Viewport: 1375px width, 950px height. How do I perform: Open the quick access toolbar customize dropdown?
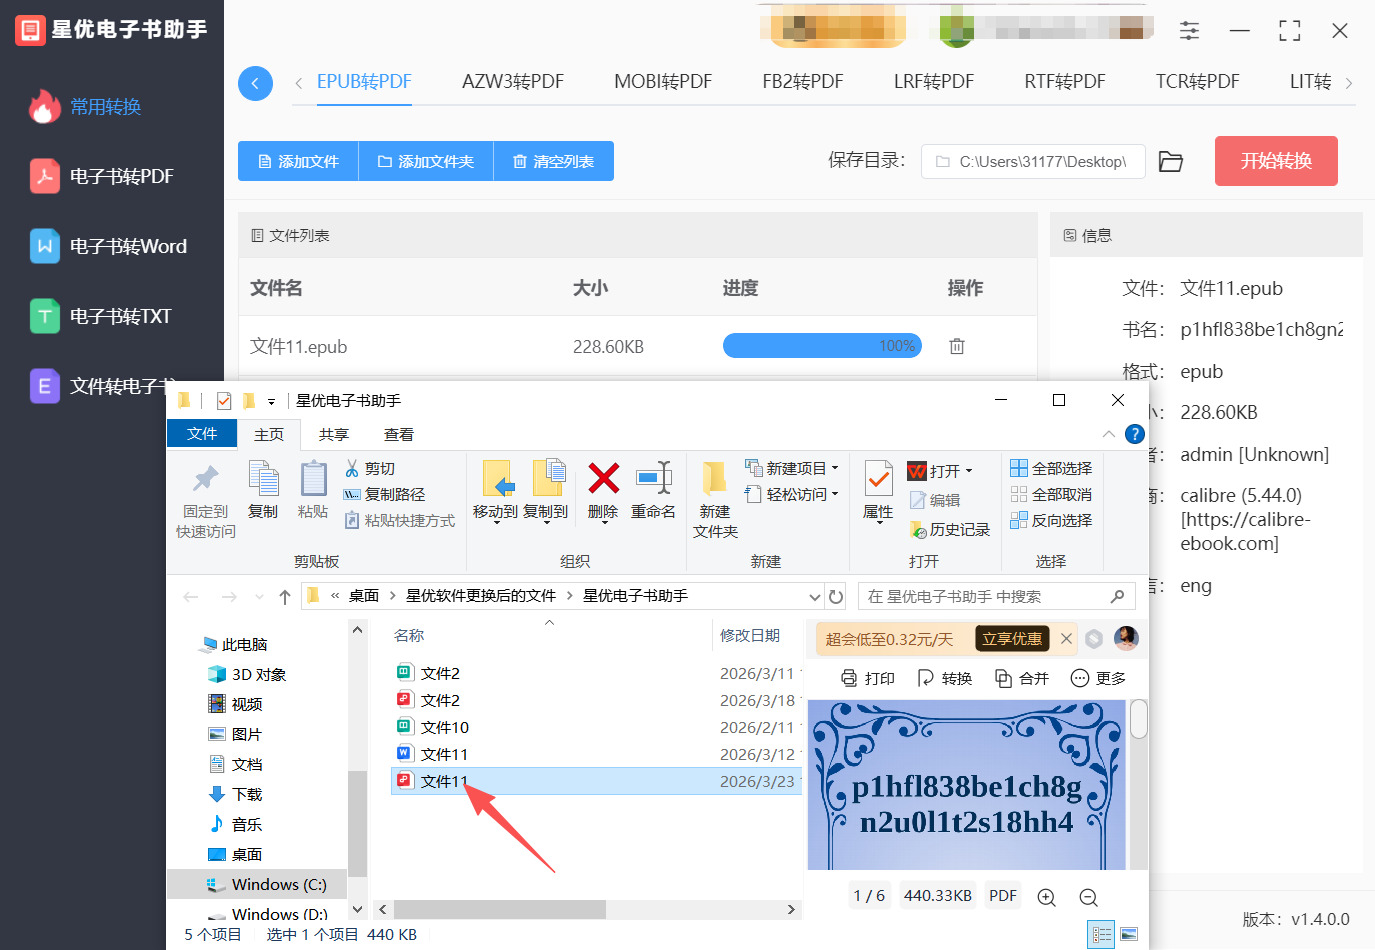271,402
